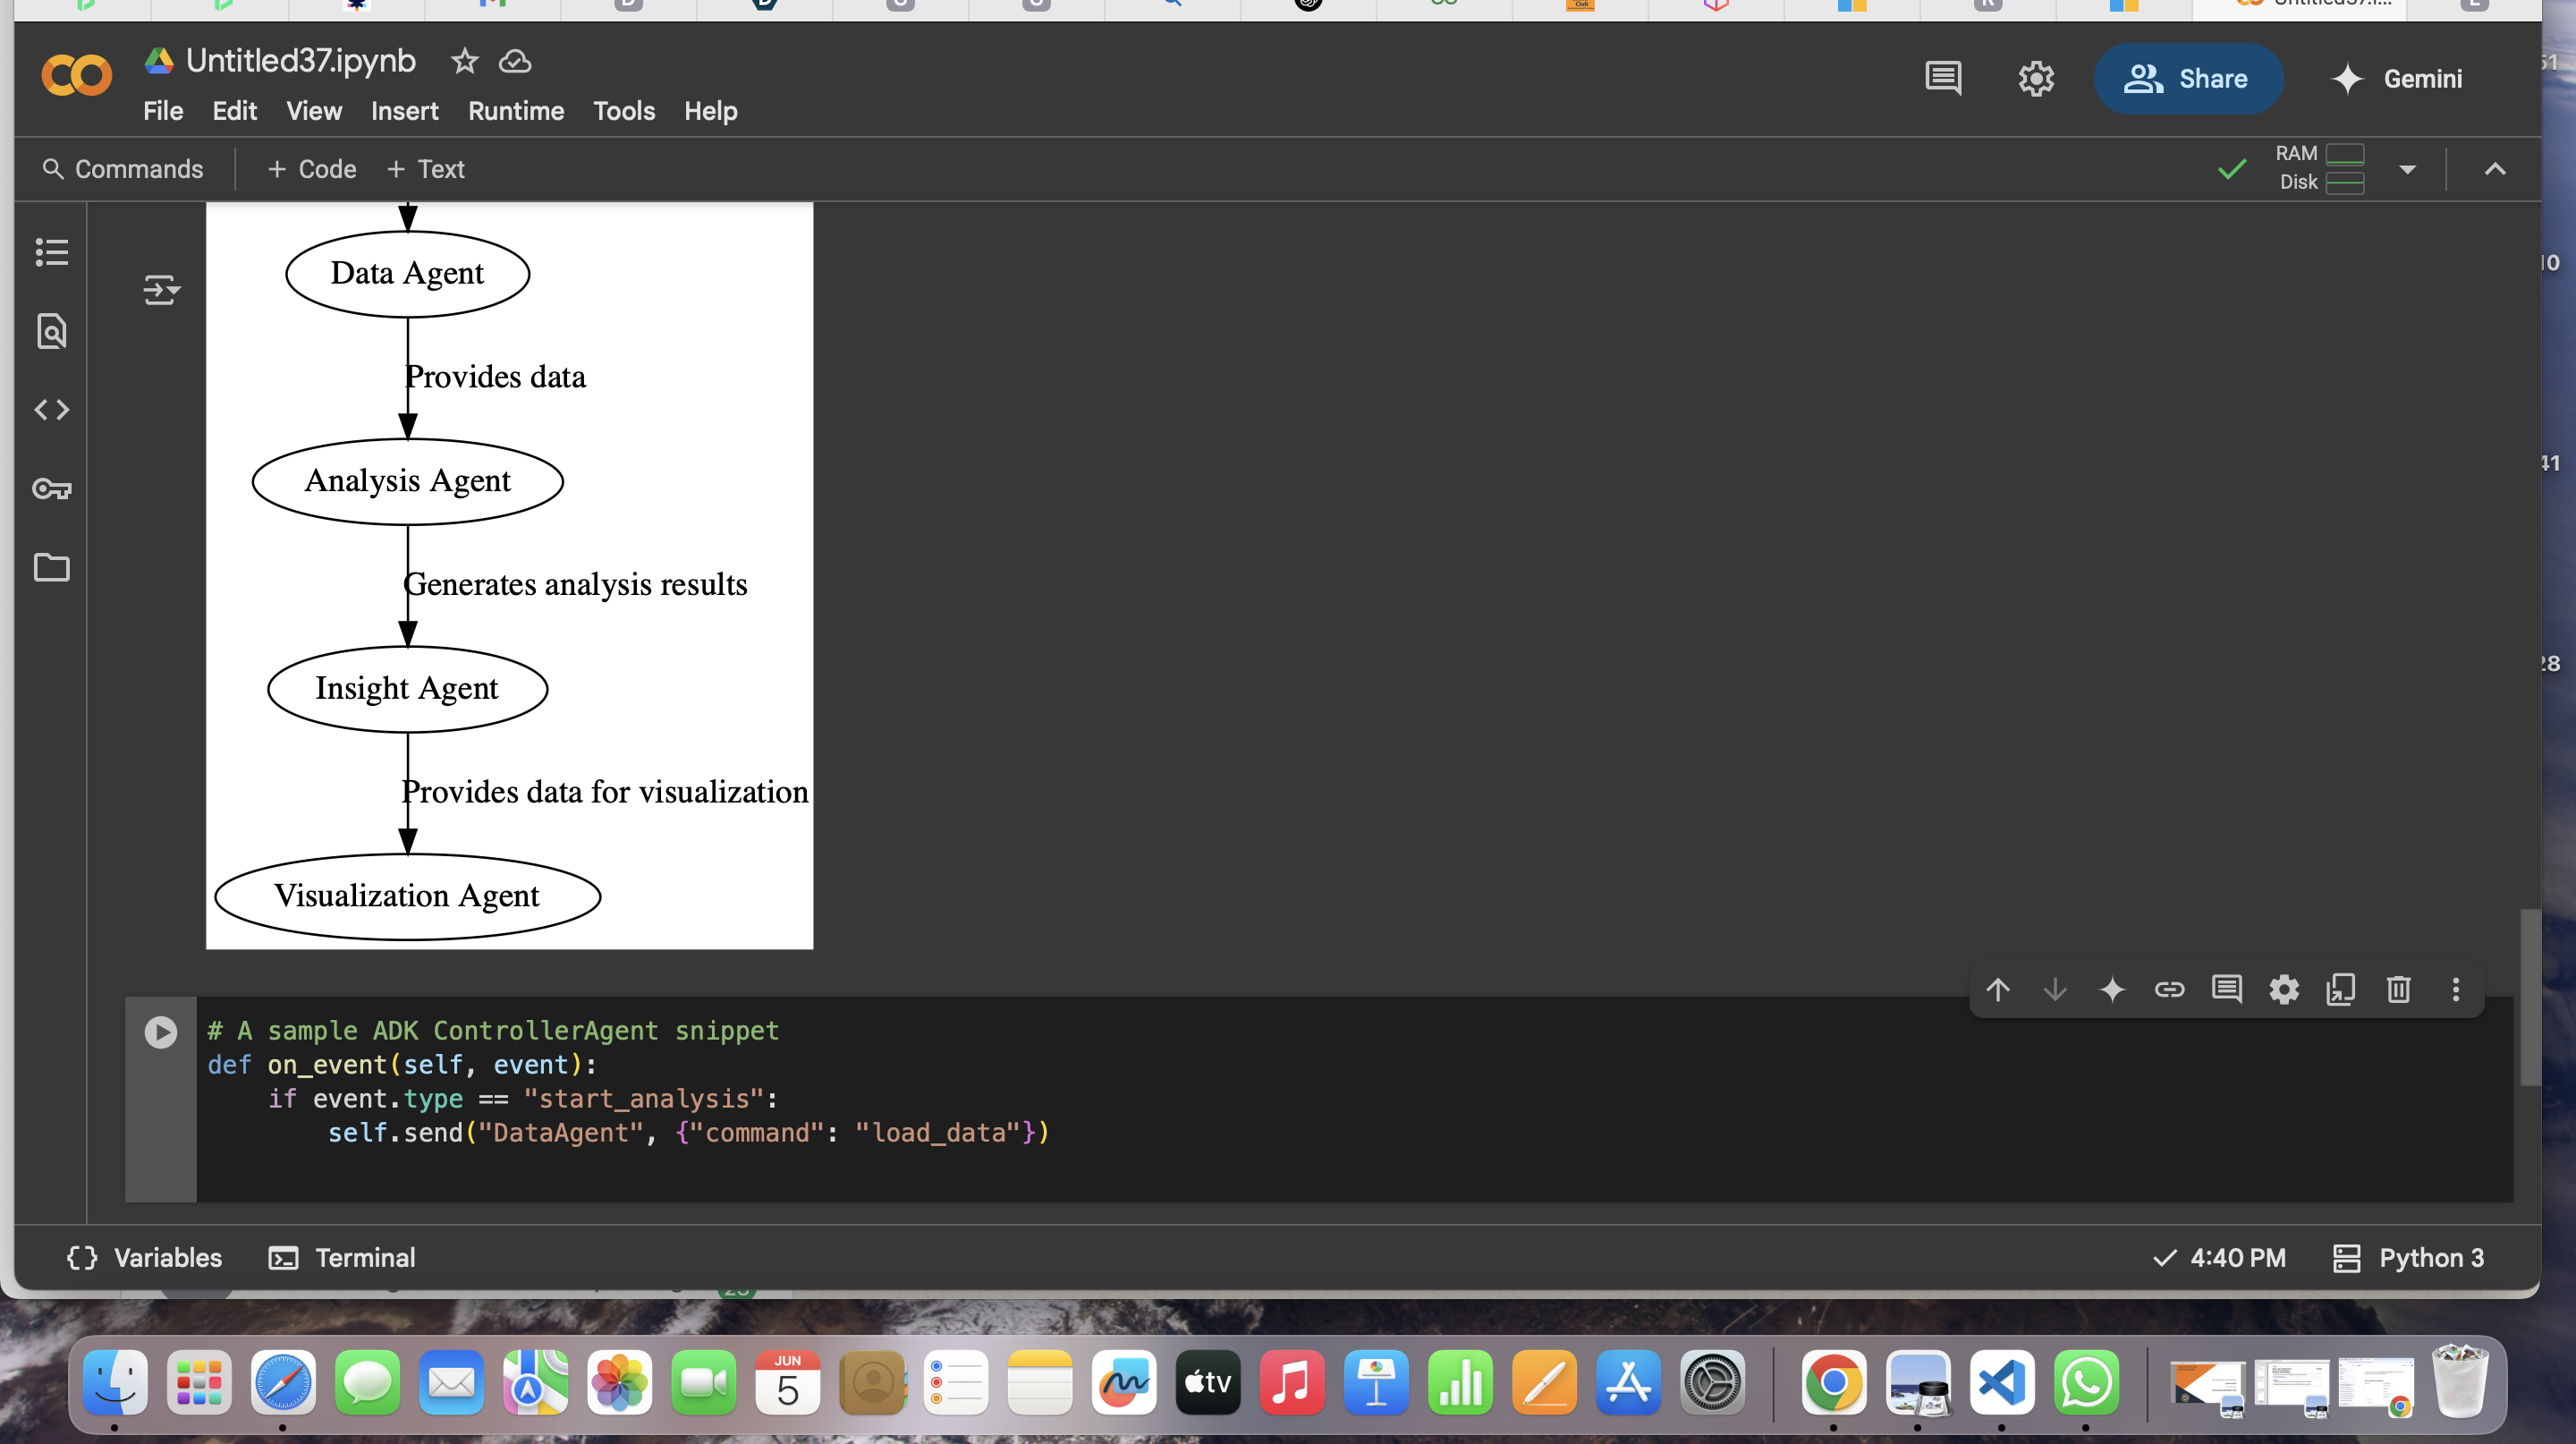Expand the RAM Disk resources dropdown arrow
This screenshot has height=1444, width=2576.
pyautogui.click(x=2407, y=169)
